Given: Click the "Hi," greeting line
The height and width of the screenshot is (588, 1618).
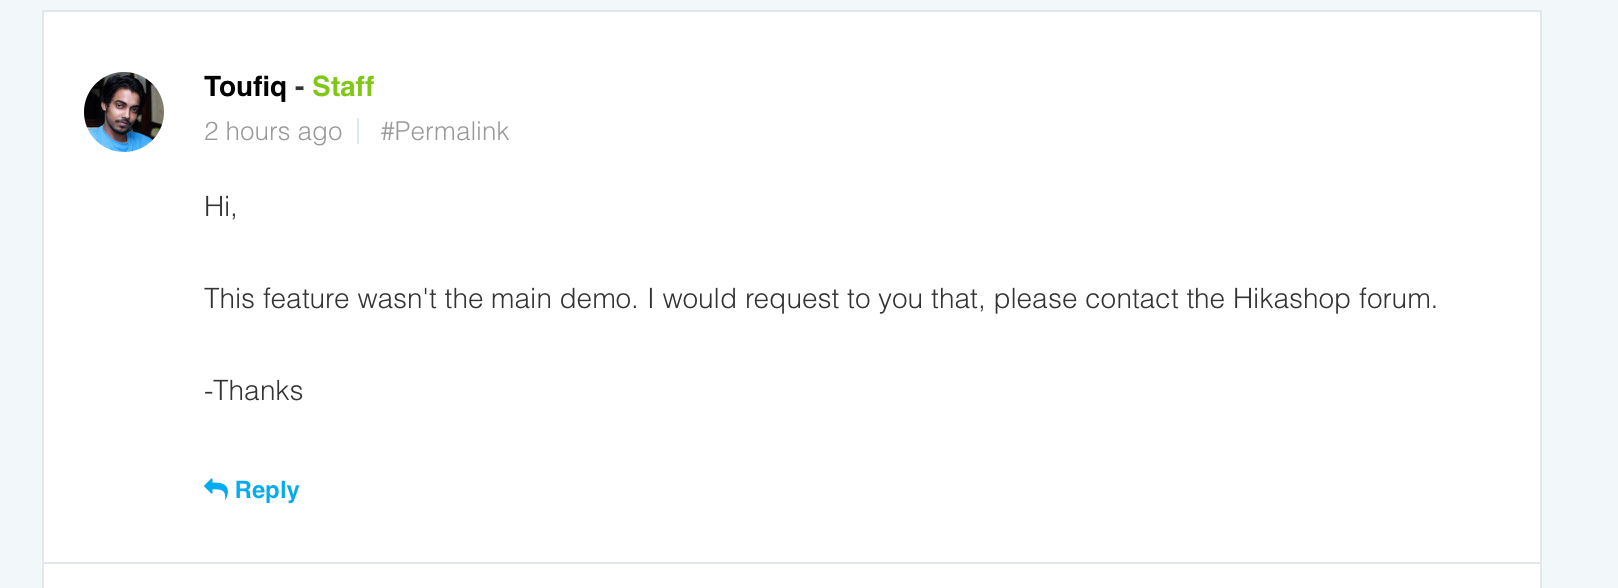Looking at the screenshot, I should coord(220,207).
